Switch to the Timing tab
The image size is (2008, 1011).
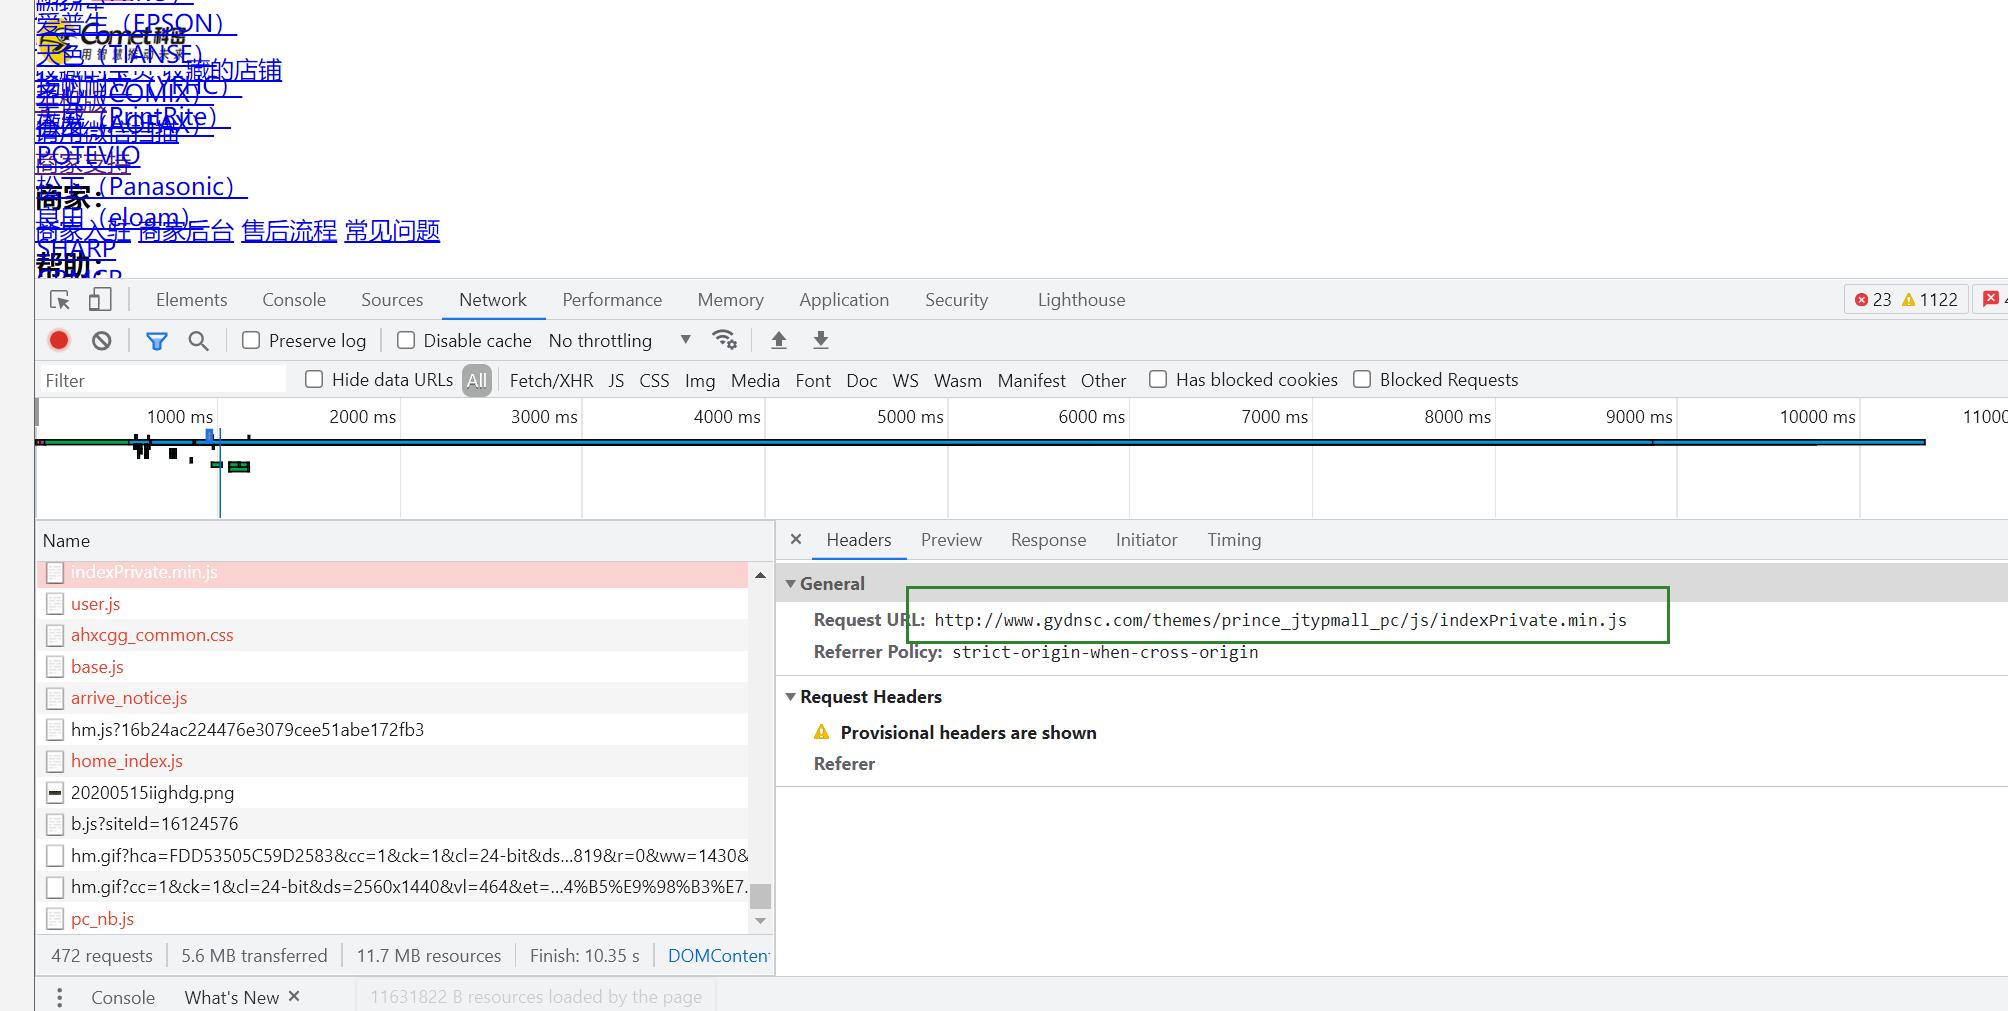pos(1234,540)
